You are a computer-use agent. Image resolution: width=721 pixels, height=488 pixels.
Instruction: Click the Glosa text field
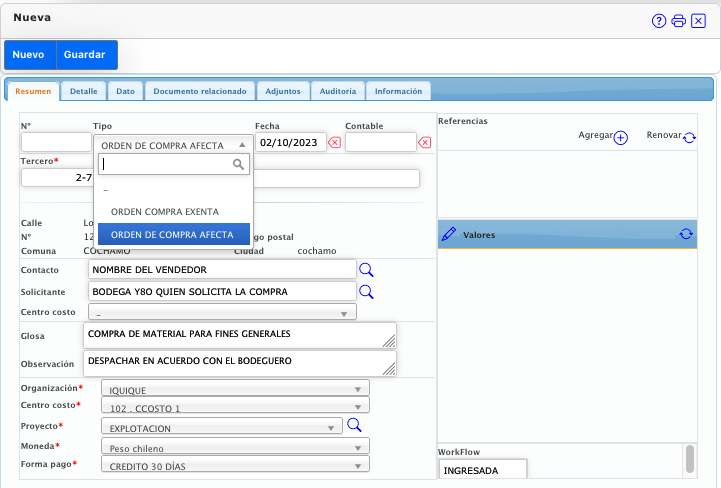click(x=240, y=334)
